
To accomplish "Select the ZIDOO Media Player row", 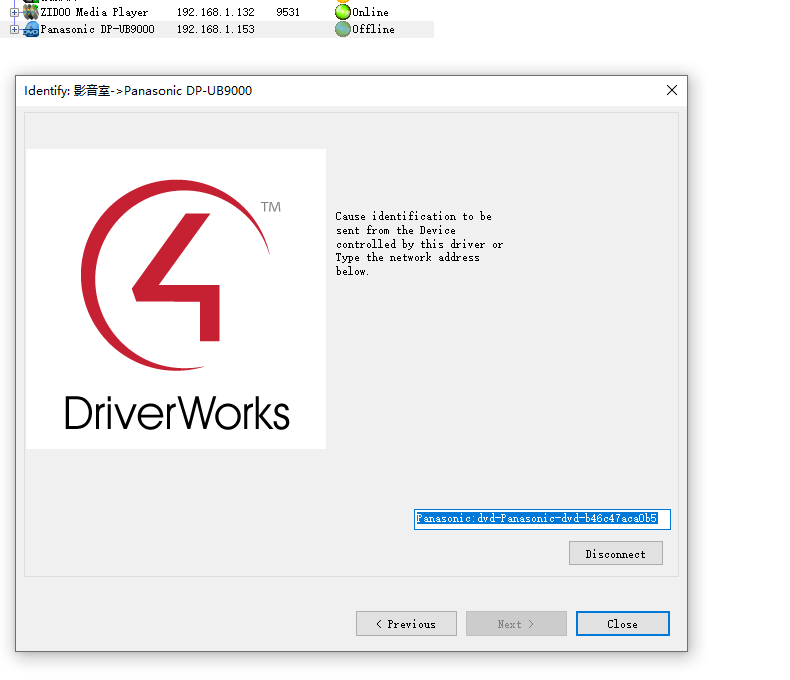I will (x=94, y=12).
